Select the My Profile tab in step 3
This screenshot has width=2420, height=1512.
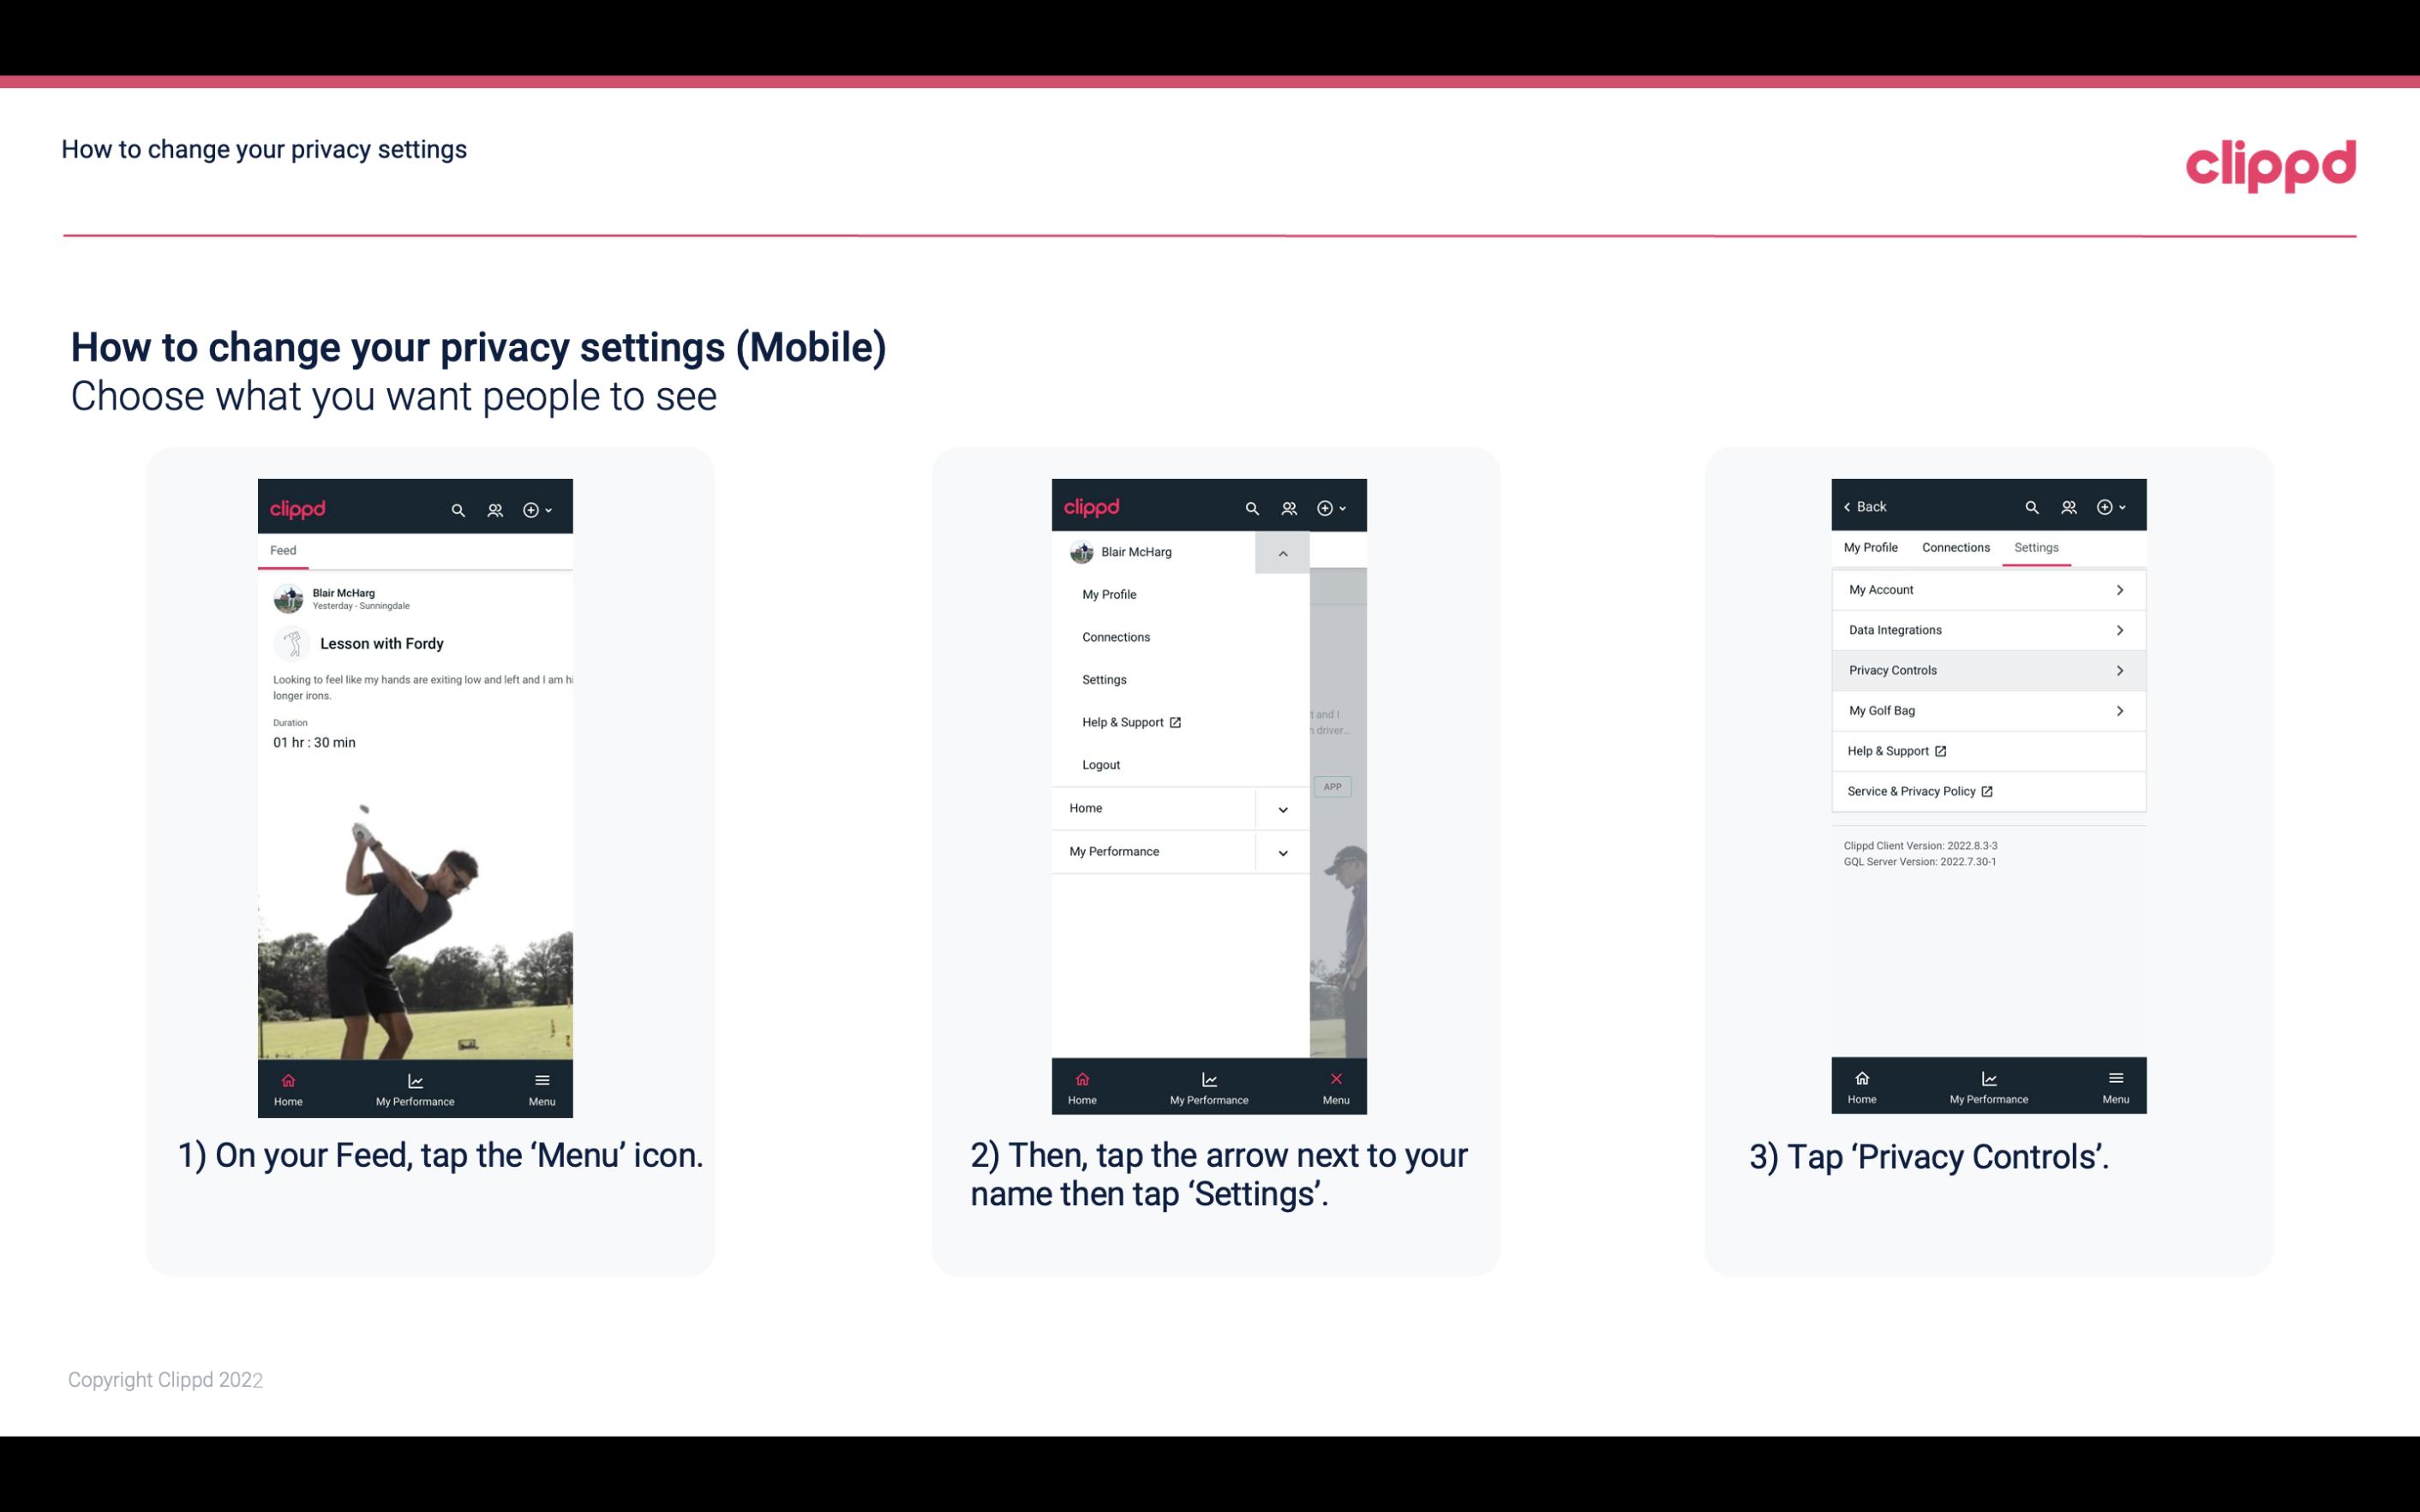[x=1872, y=547]
